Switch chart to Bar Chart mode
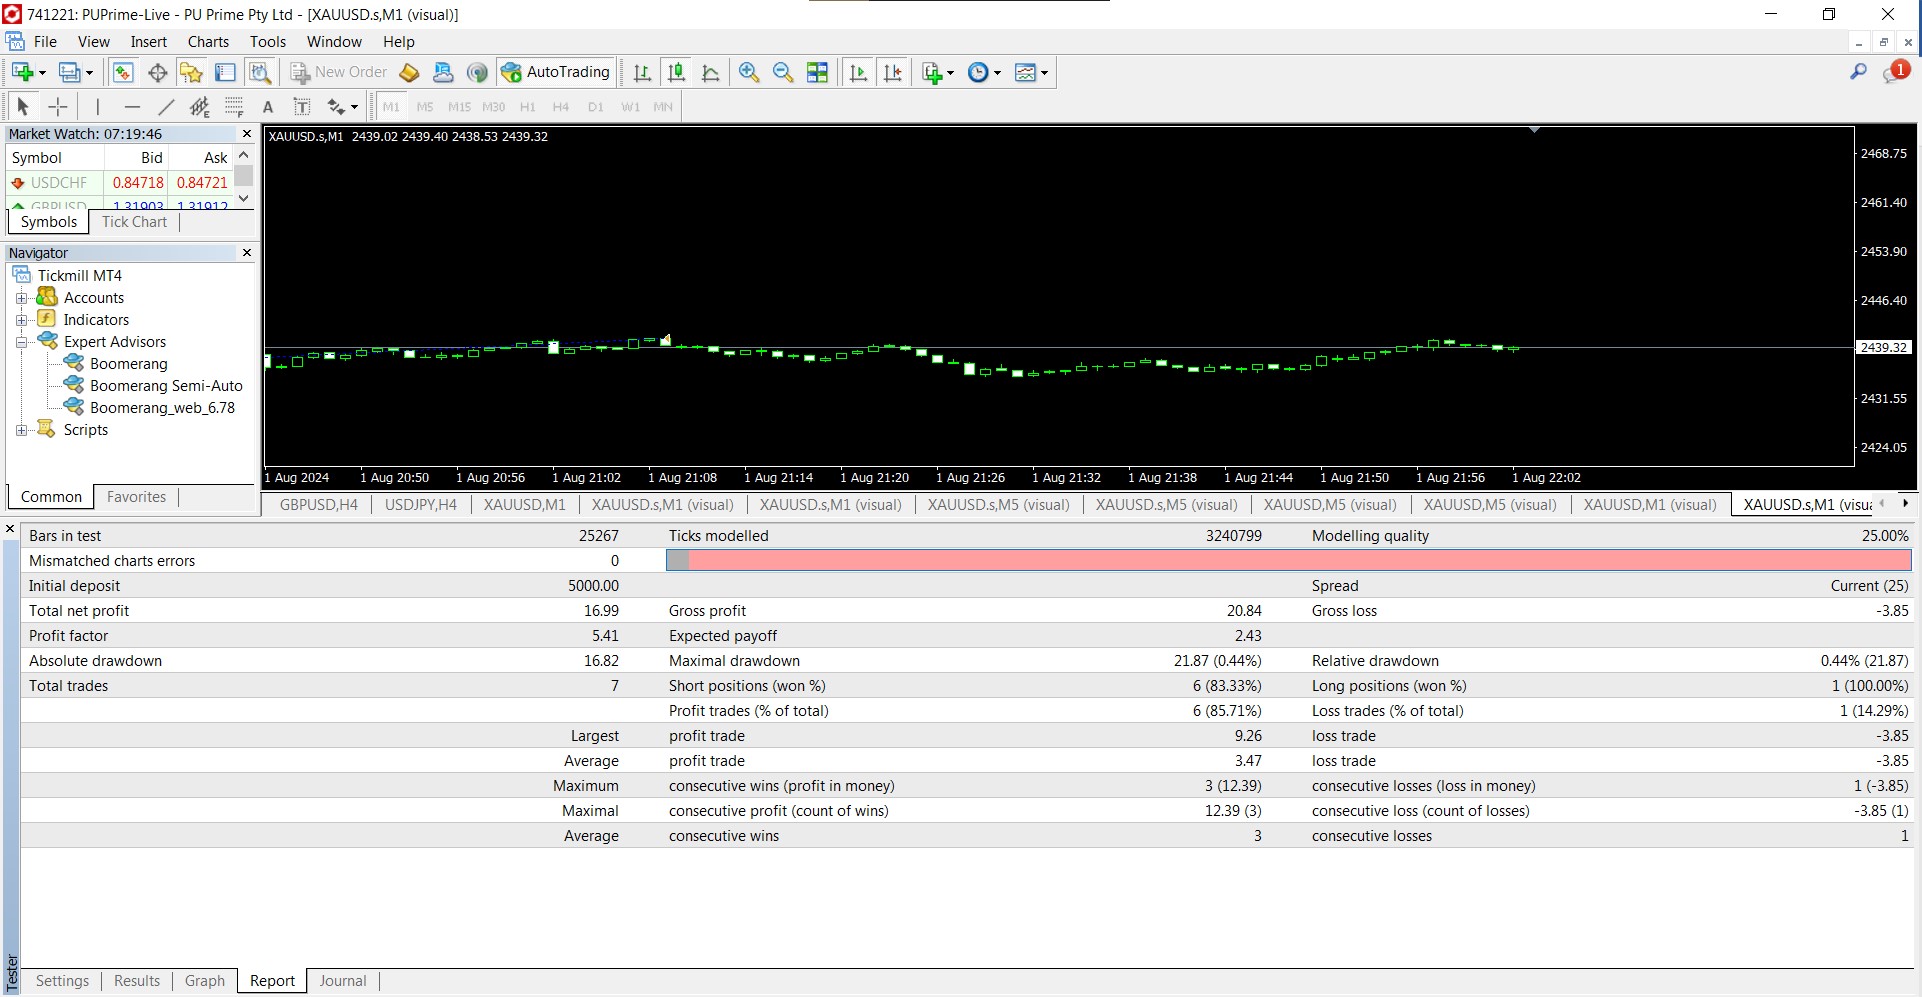Screen dimensions: 1922x997 [x=642, y=72]
